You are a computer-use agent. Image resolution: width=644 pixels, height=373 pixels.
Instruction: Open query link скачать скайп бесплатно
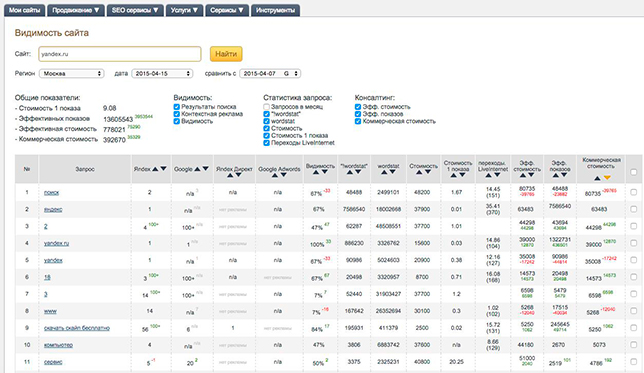coord(77,328)
